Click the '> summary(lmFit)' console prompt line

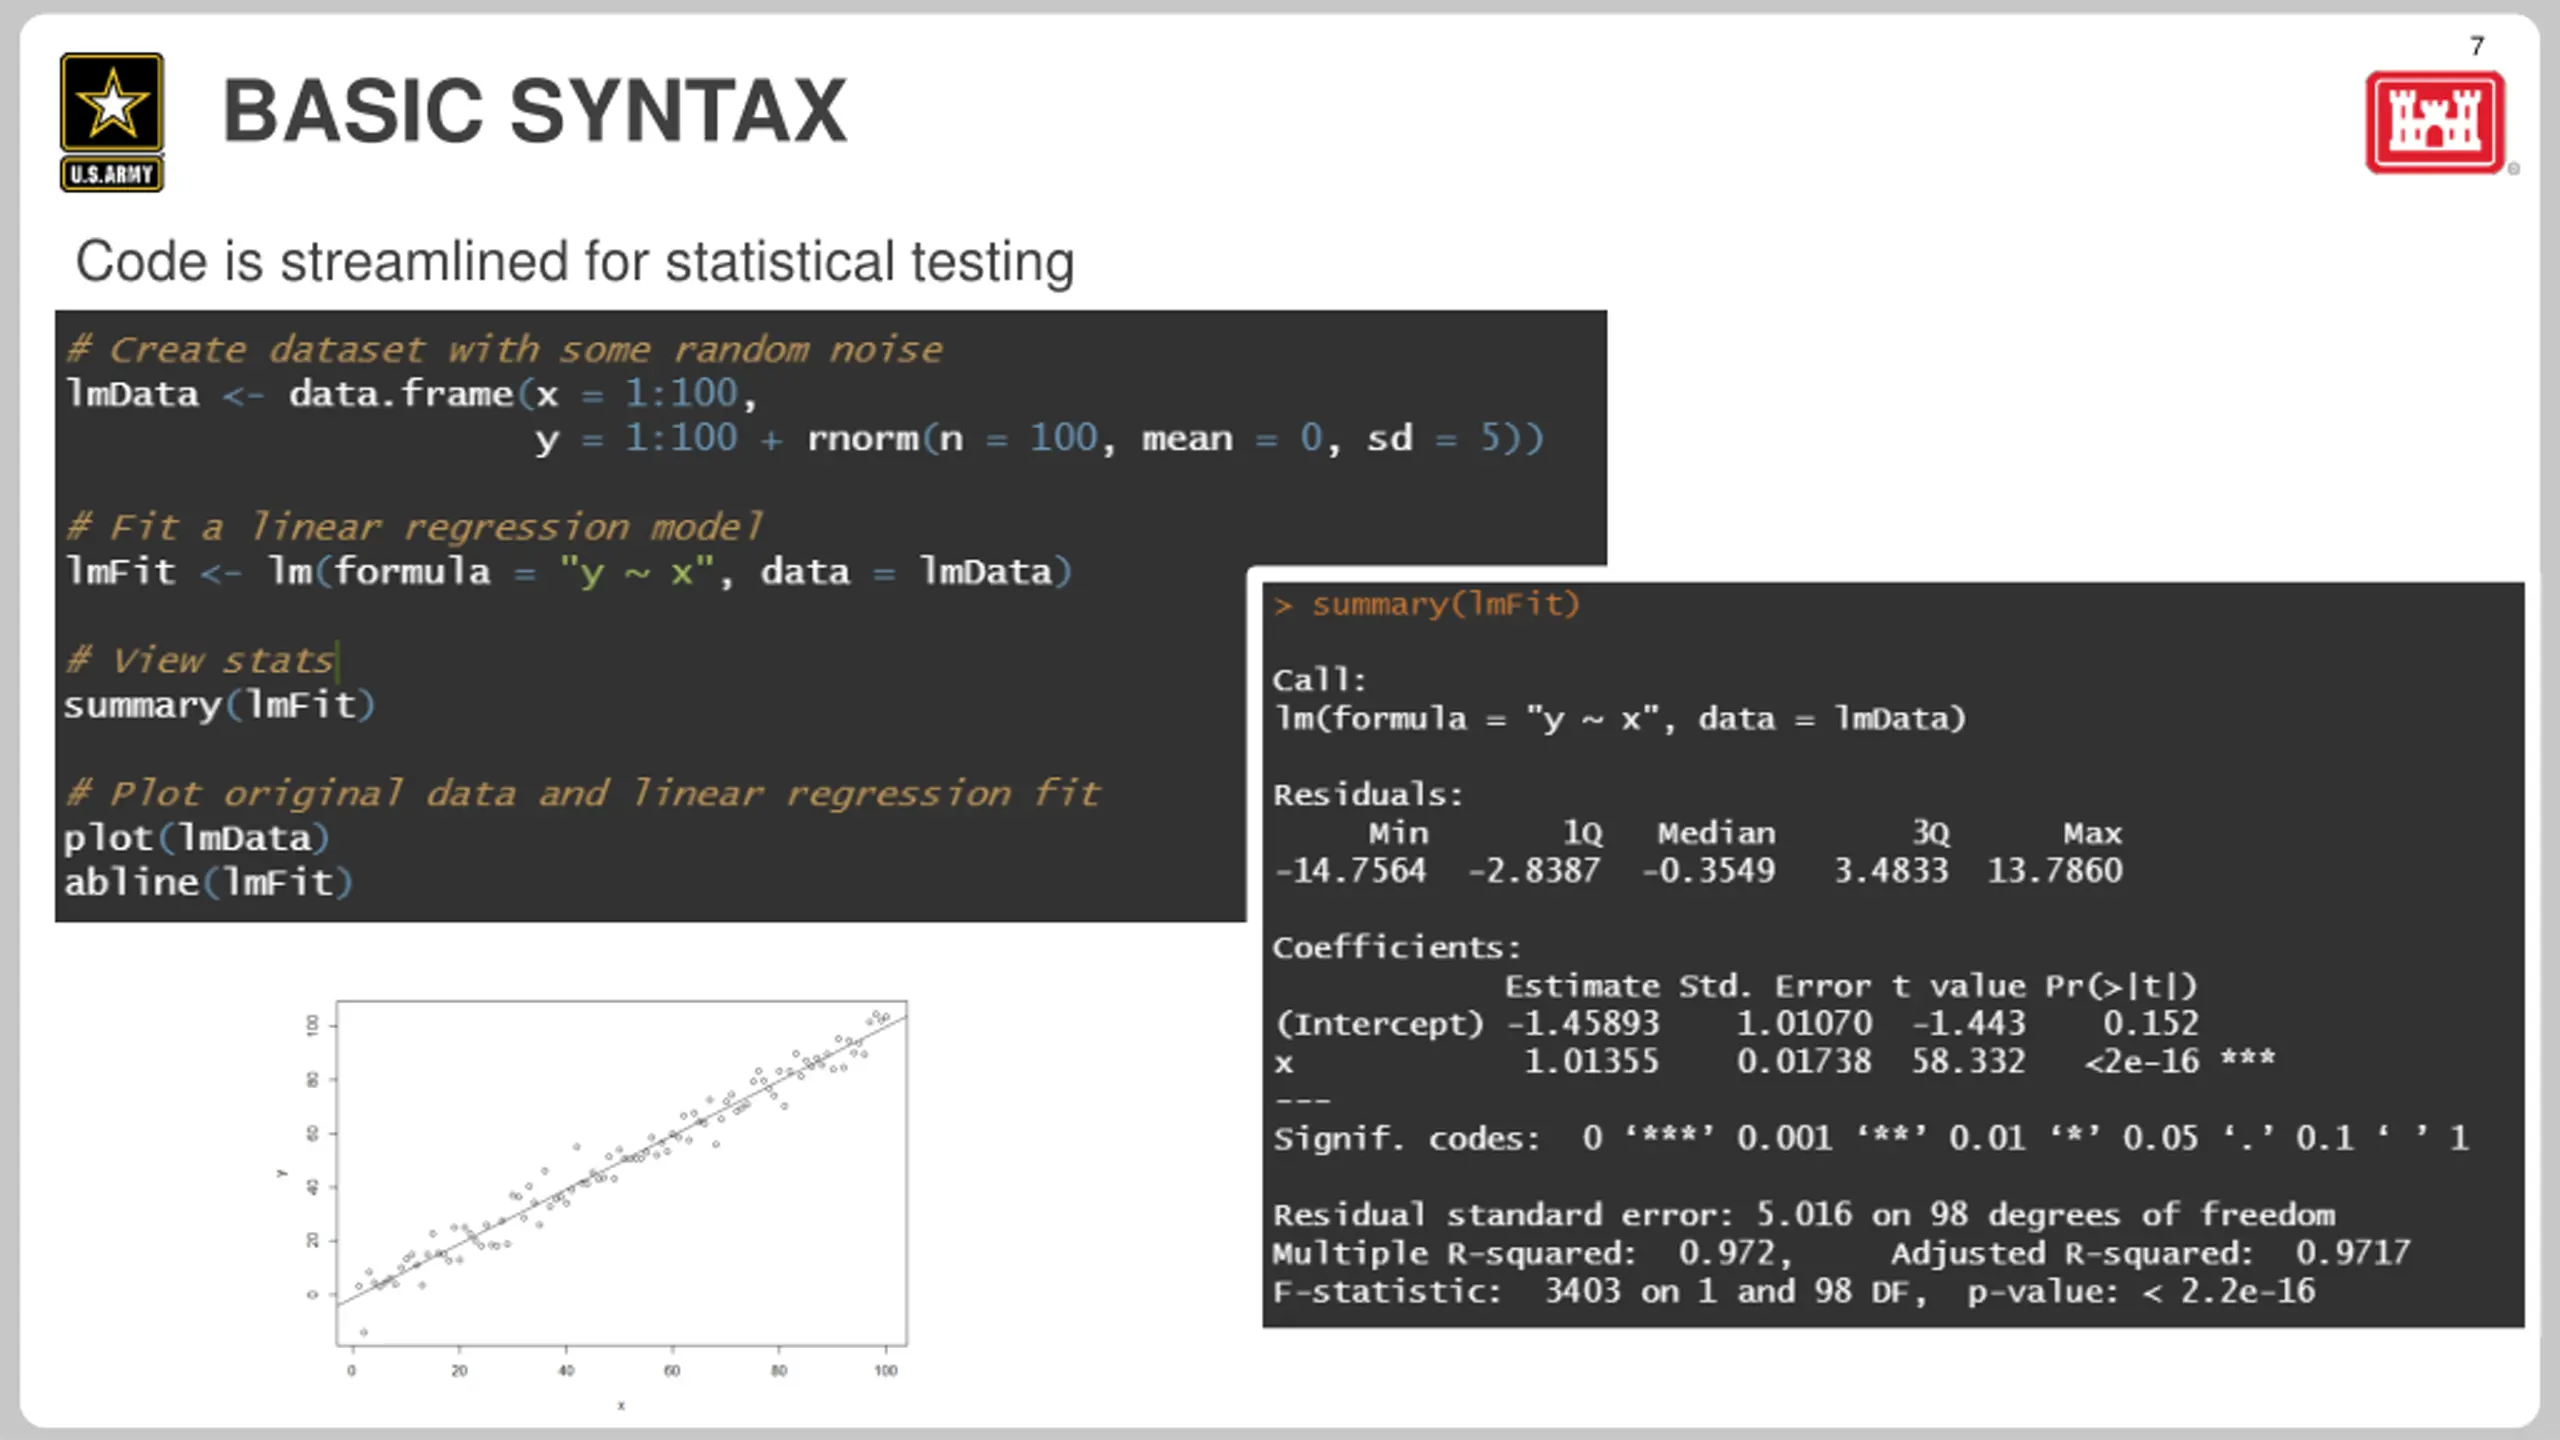click(x=1426, y=605)
